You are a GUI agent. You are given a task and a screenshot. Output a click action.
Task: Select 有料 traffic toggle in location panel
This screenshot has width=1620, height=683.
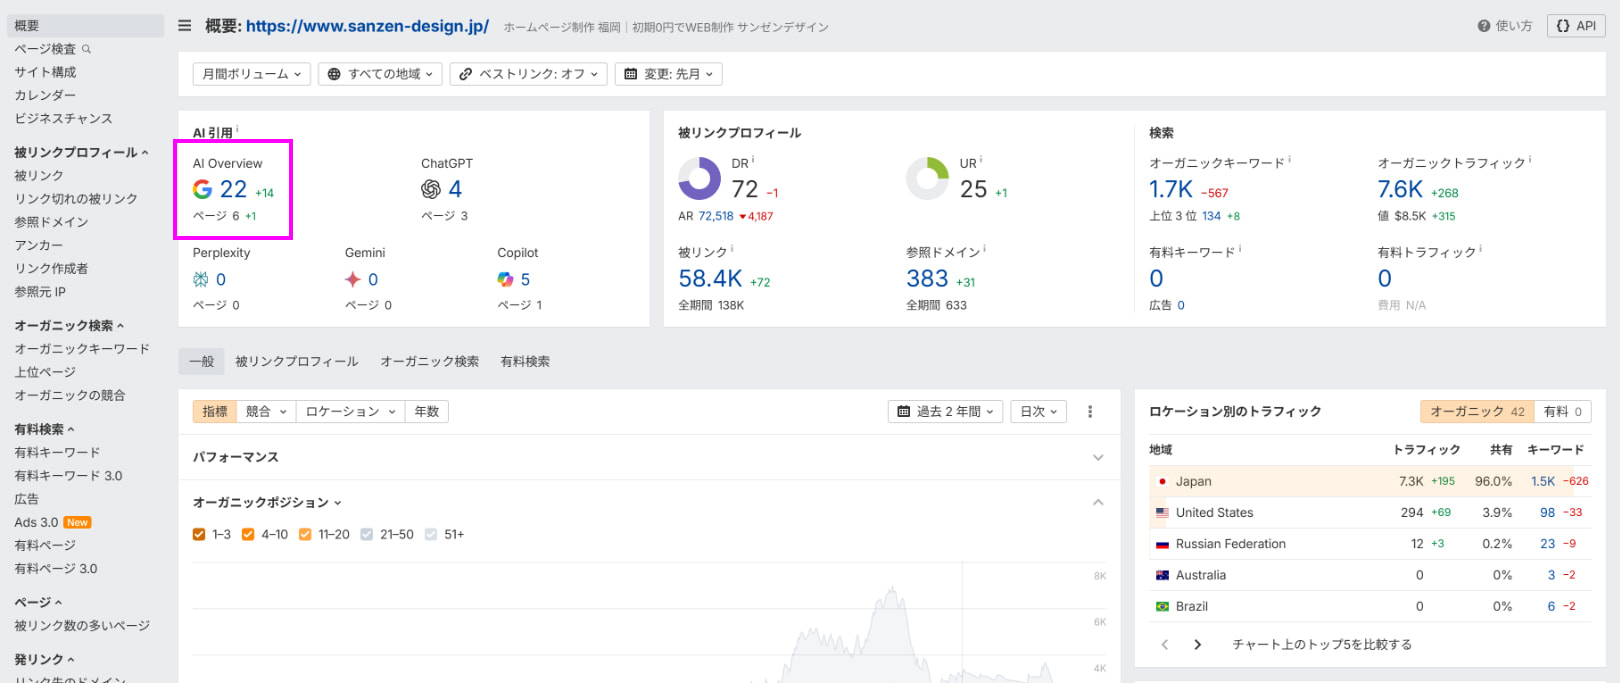click(1563, 411)
